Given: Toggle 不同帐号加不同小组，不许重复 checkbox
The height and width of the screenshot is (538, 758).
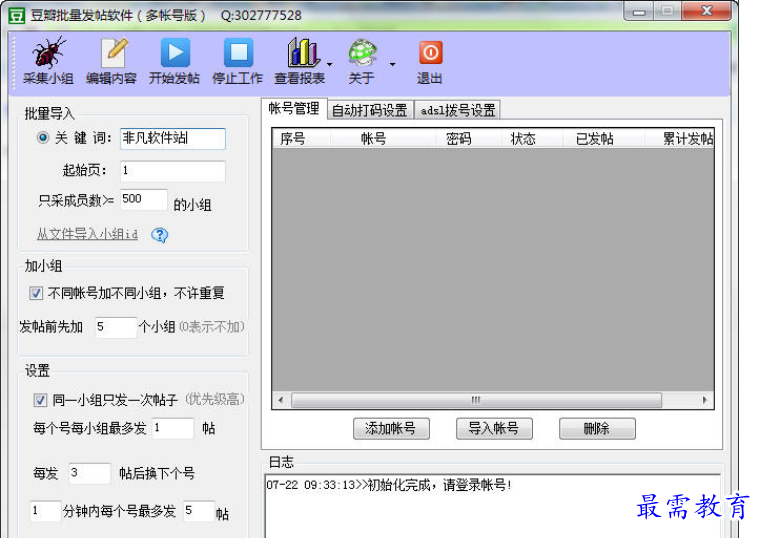Looking at the screenshot, I should [36, 293].
